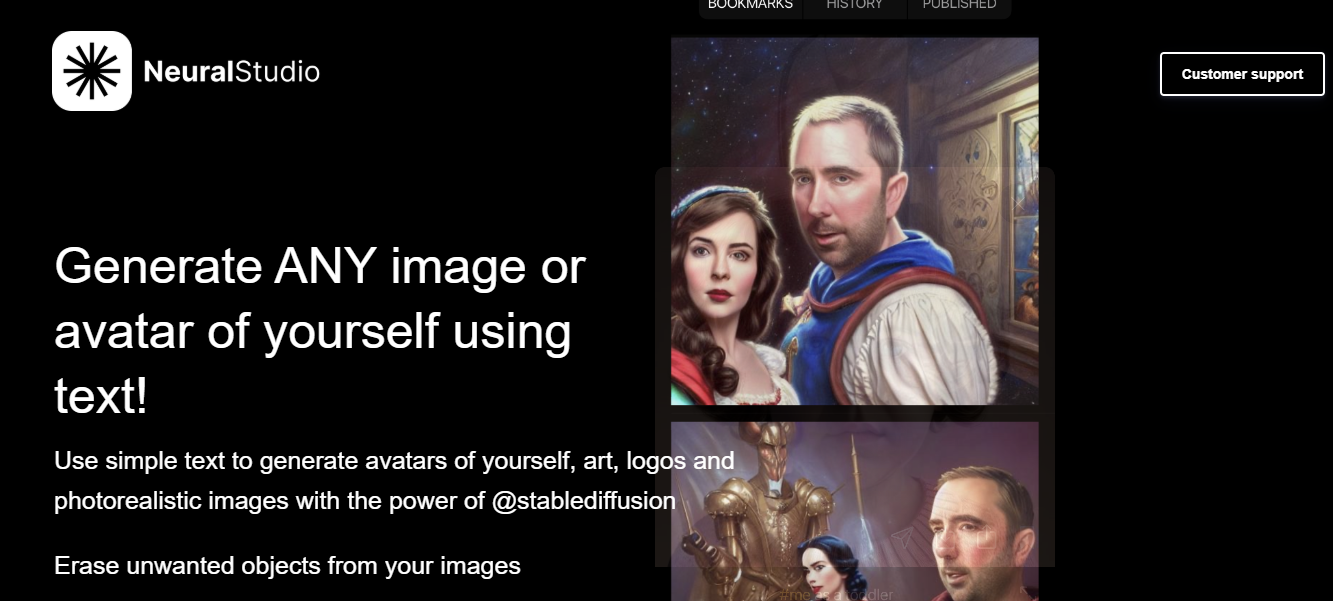Viewport: 1333px width, 601px height.
Task: Click 'Erase unwanted objects from your images'
Action: (288, 565)
